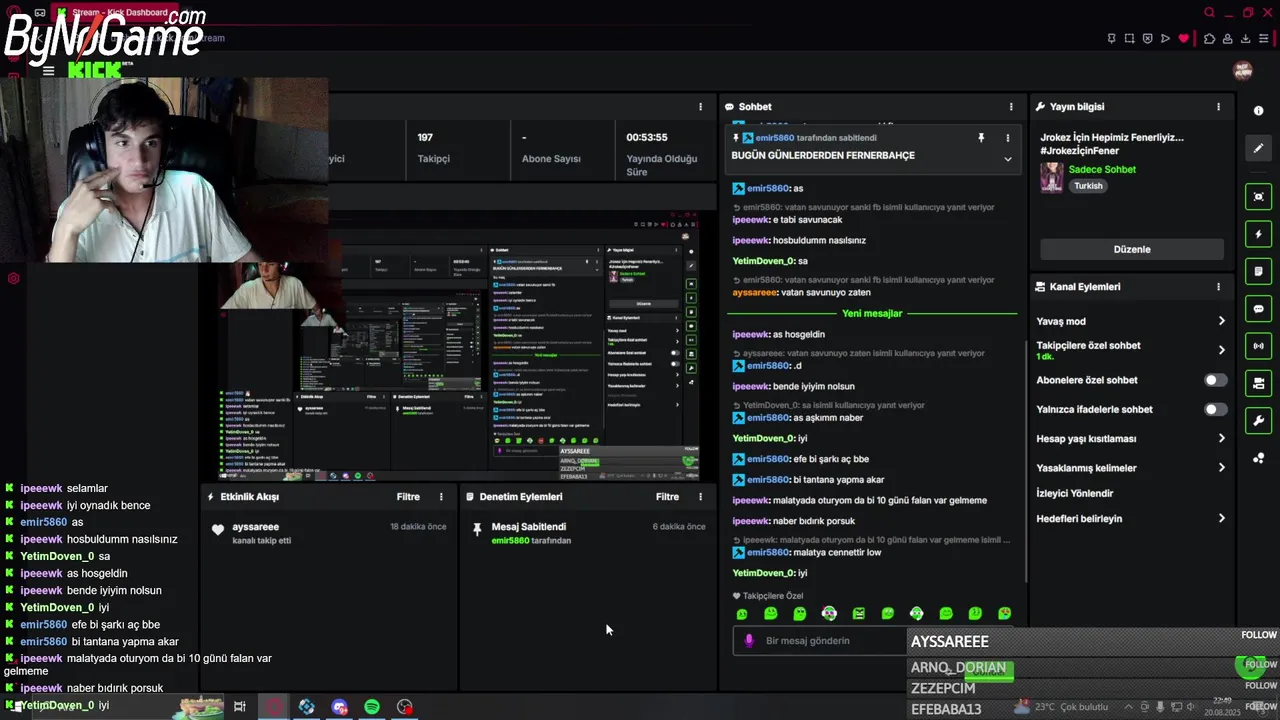Image resolution: width=1280 pixels, height=720 pixels.
Task: Click pinned text BUGÜN GÜNLERDERDEN FERNERBAHÇE
Action: pos(823,155)
